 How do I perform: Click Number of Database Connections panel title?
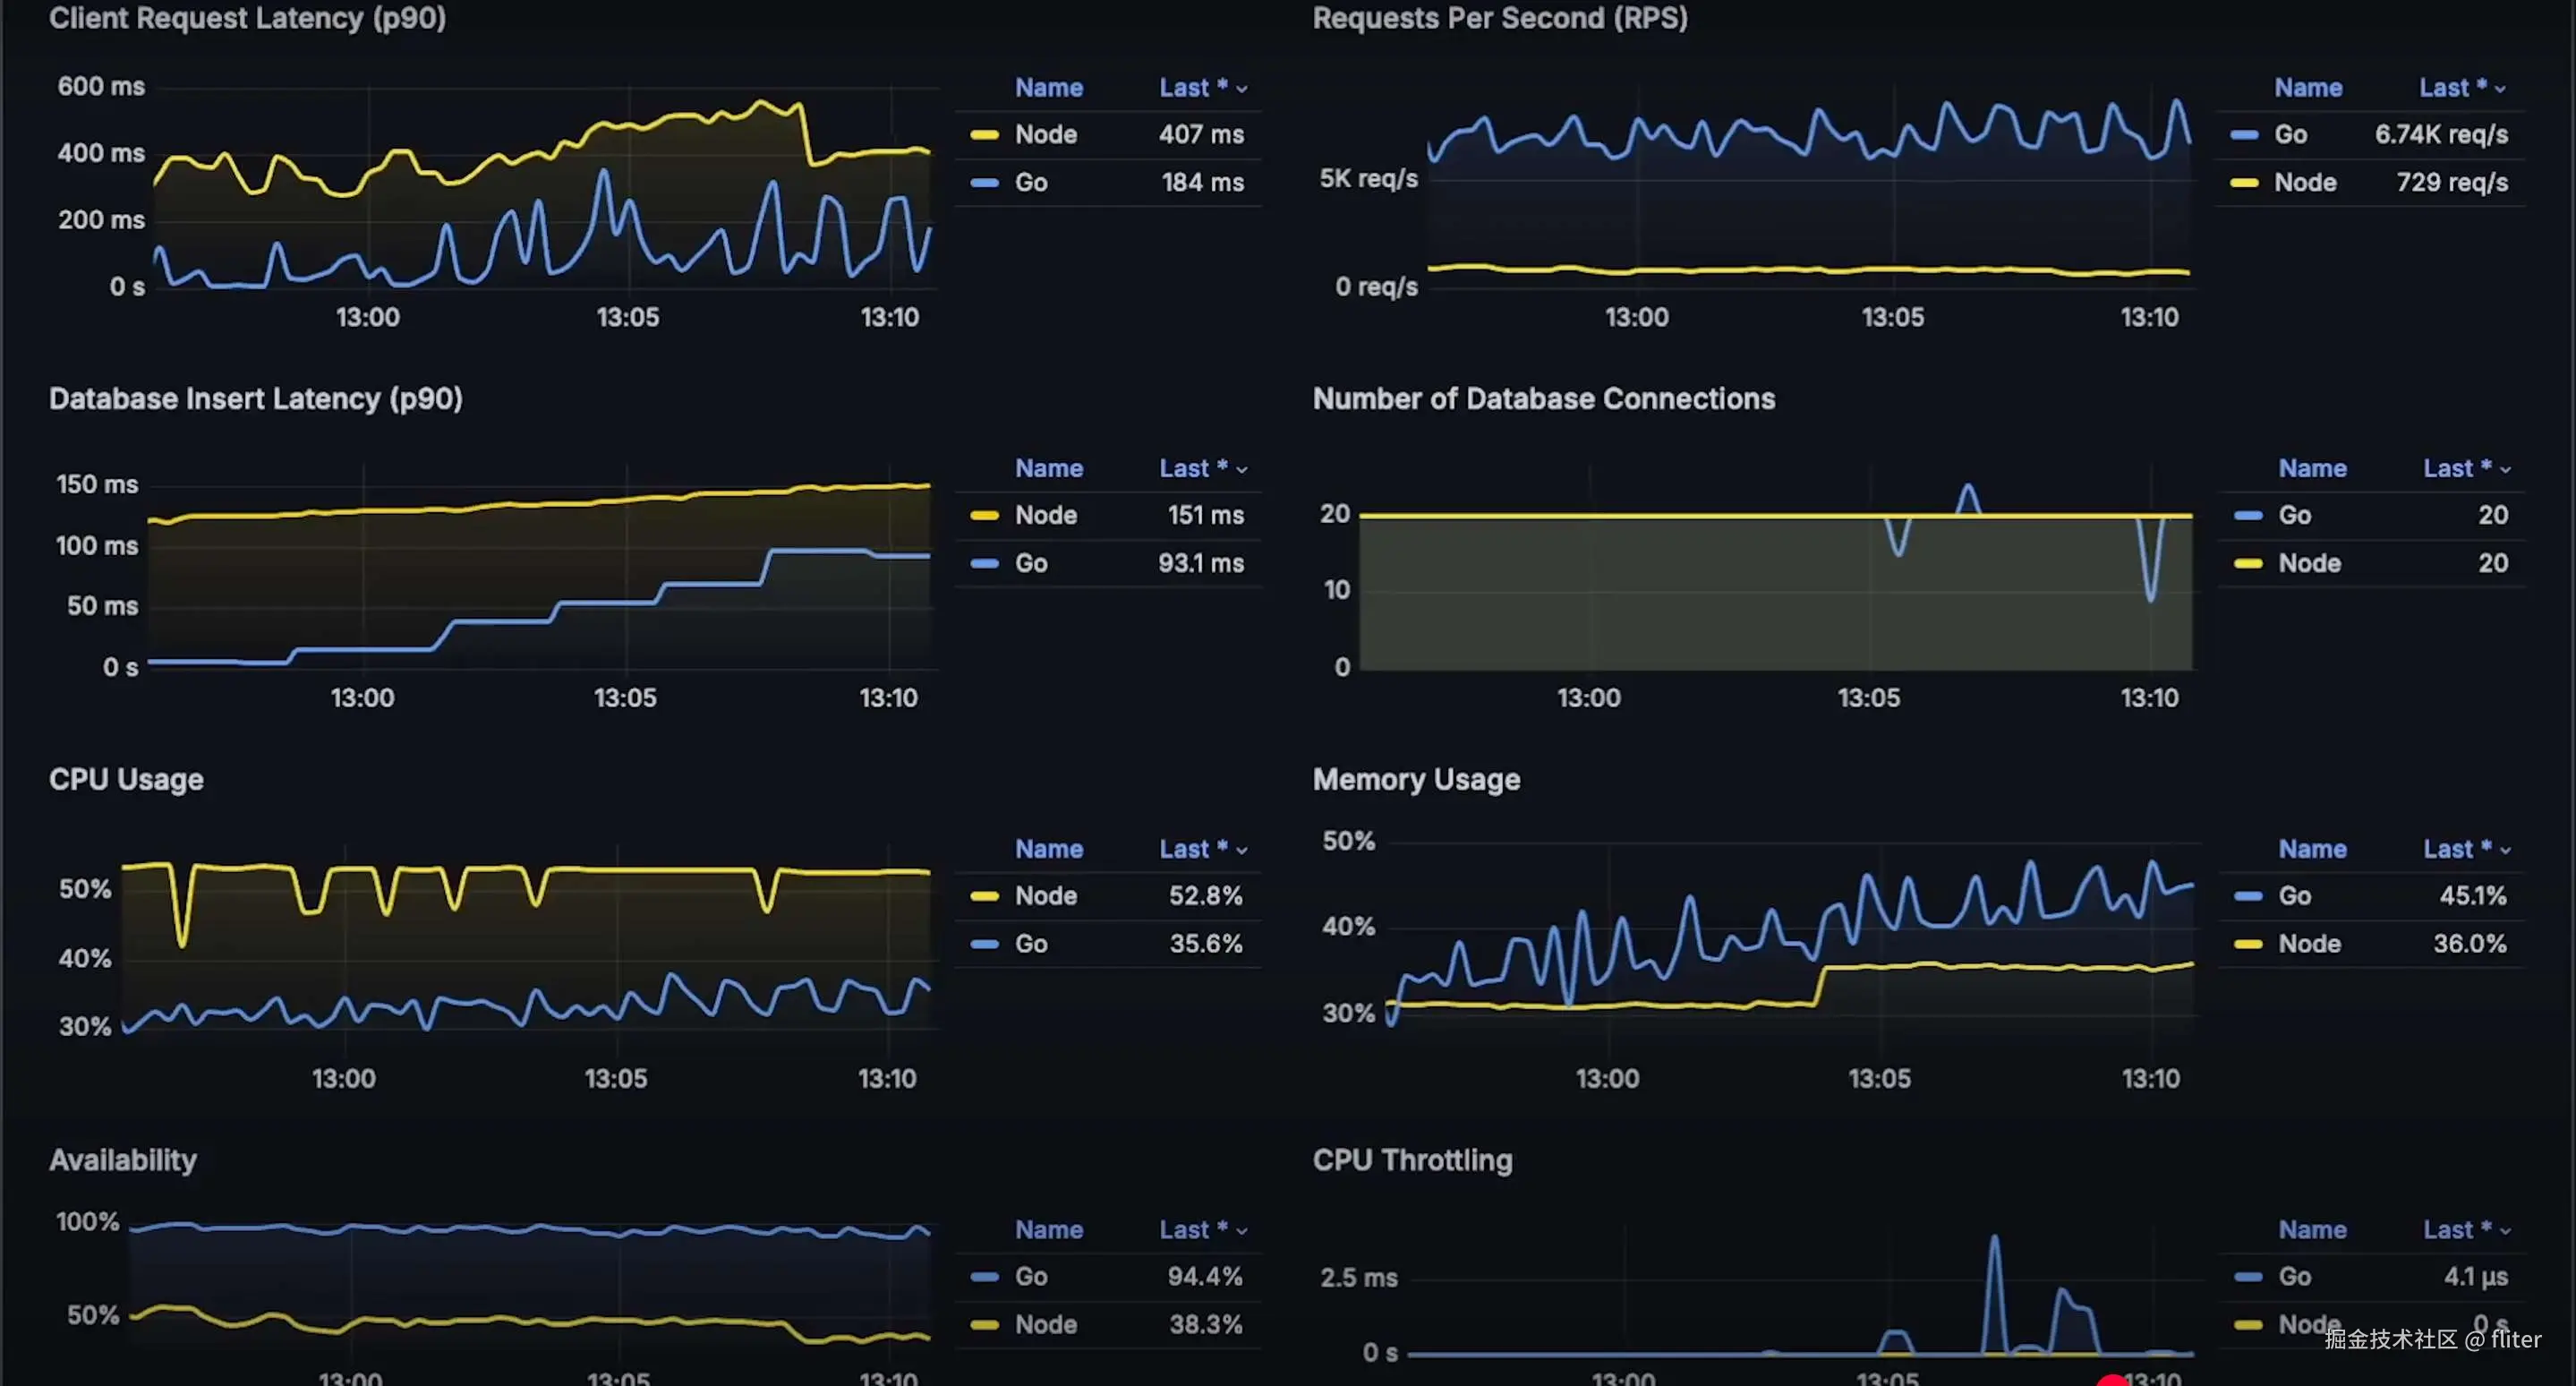tap(1543, 399)
